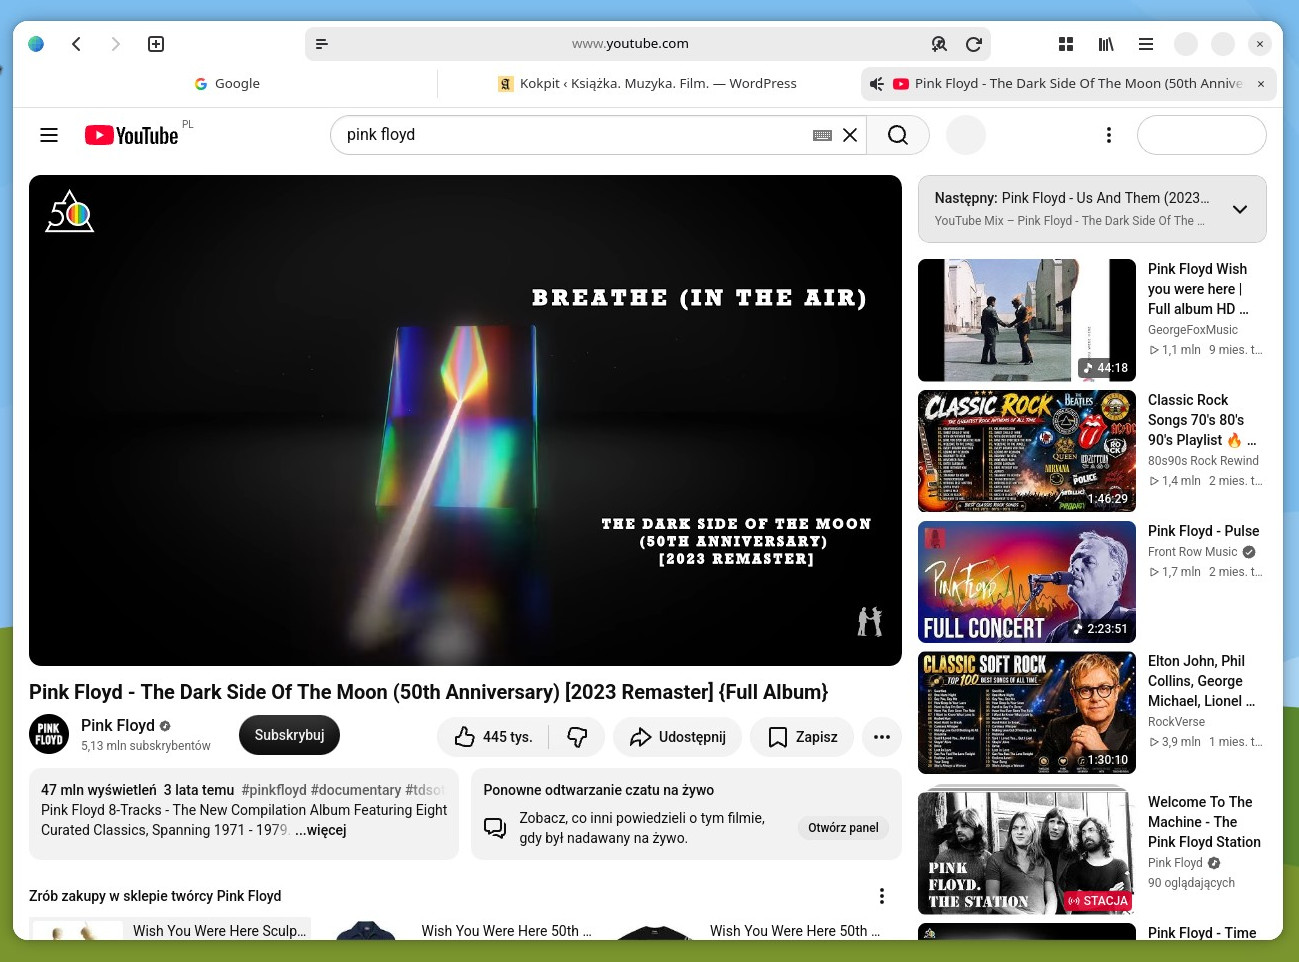Close the Pink Floyd YouTube tab
The height and width of the screenshot is (962, 1299).
[1261, 84]
